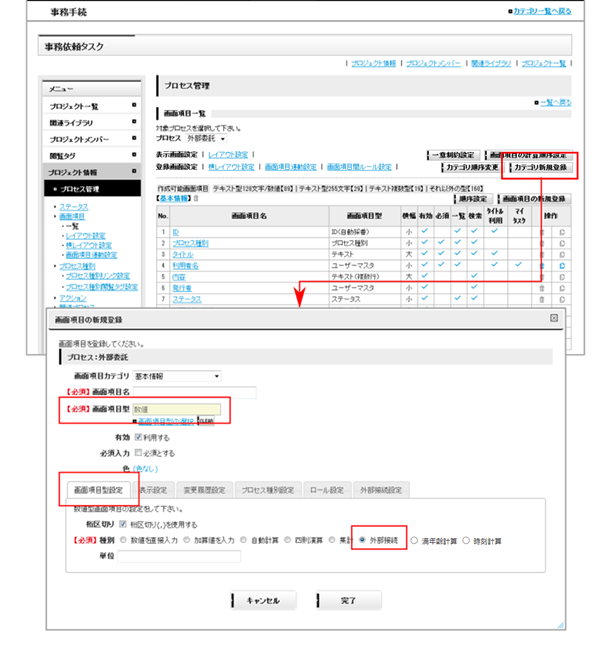
Task: Toggle the 有効 利用する checkbox
Action: tap(138, 437)
